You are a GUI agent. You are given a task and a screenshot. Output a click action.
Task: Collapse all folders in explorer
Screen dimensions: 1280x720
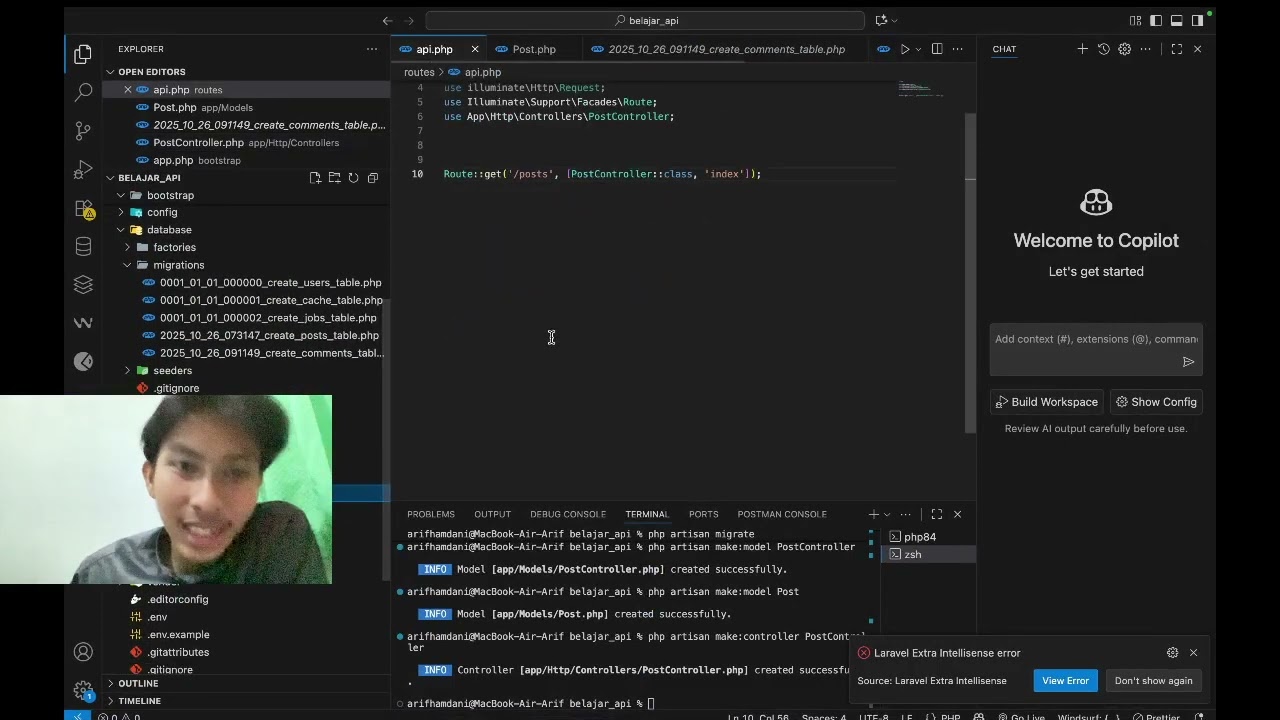372,178
